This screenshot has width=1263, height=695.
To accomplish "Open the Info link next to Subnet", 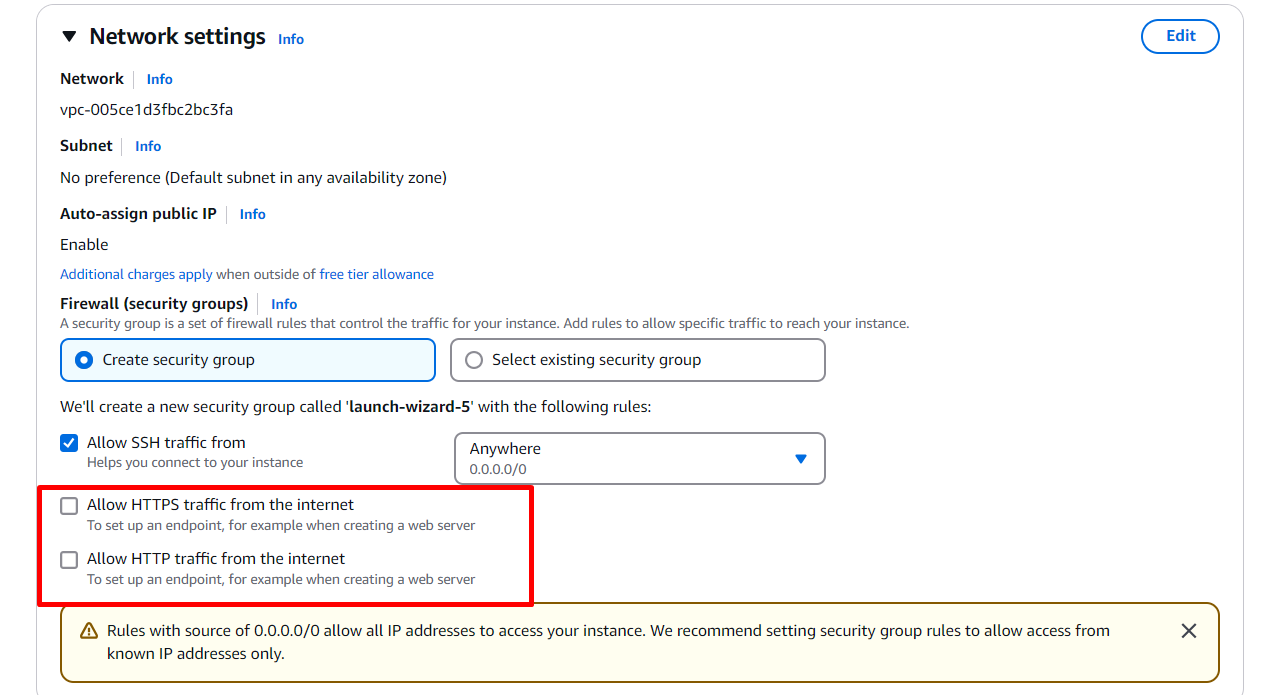I will pos(148,146).
